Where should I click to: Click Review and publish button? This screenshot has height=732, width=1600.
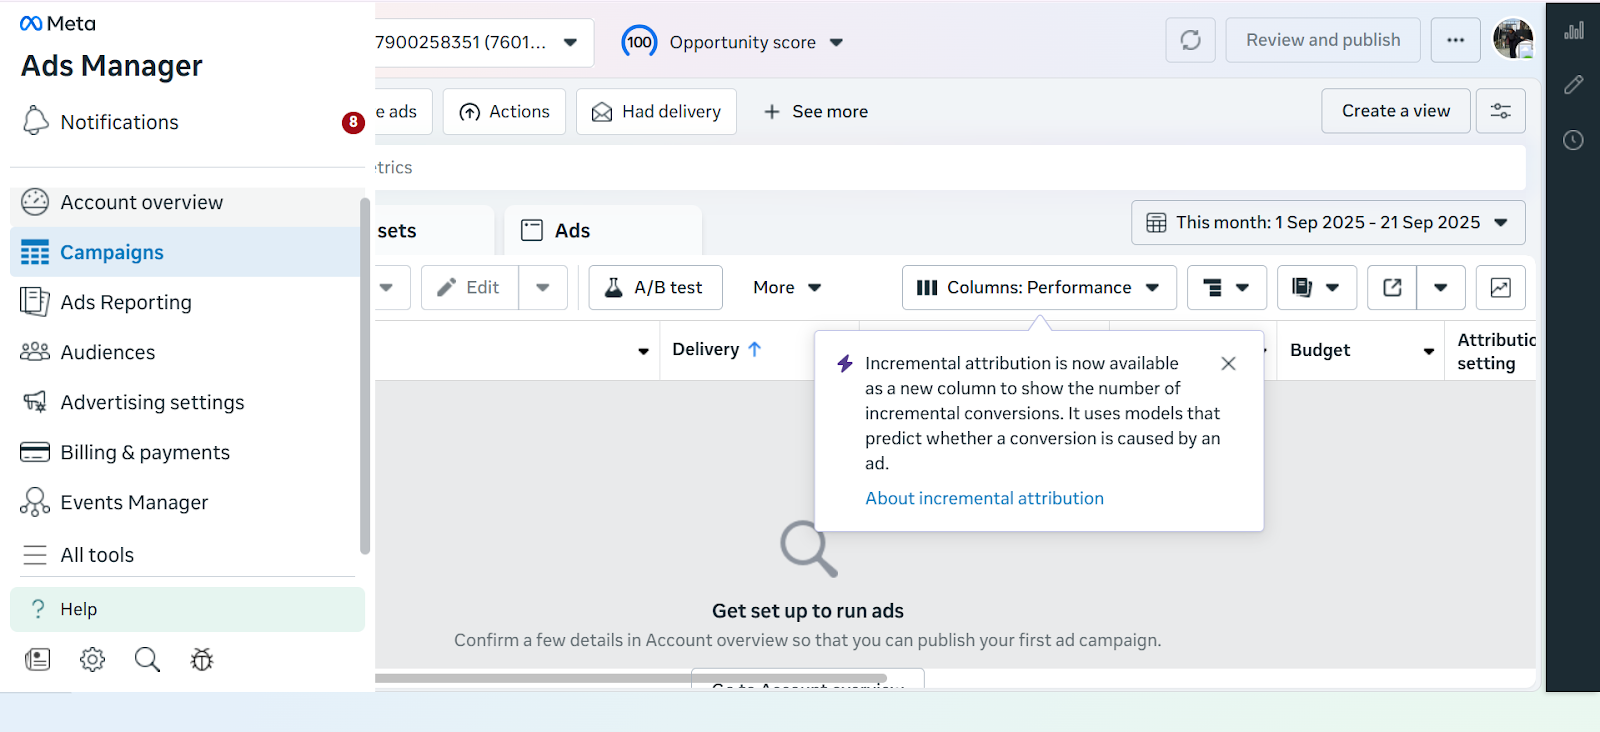[x=1323, y=40]
